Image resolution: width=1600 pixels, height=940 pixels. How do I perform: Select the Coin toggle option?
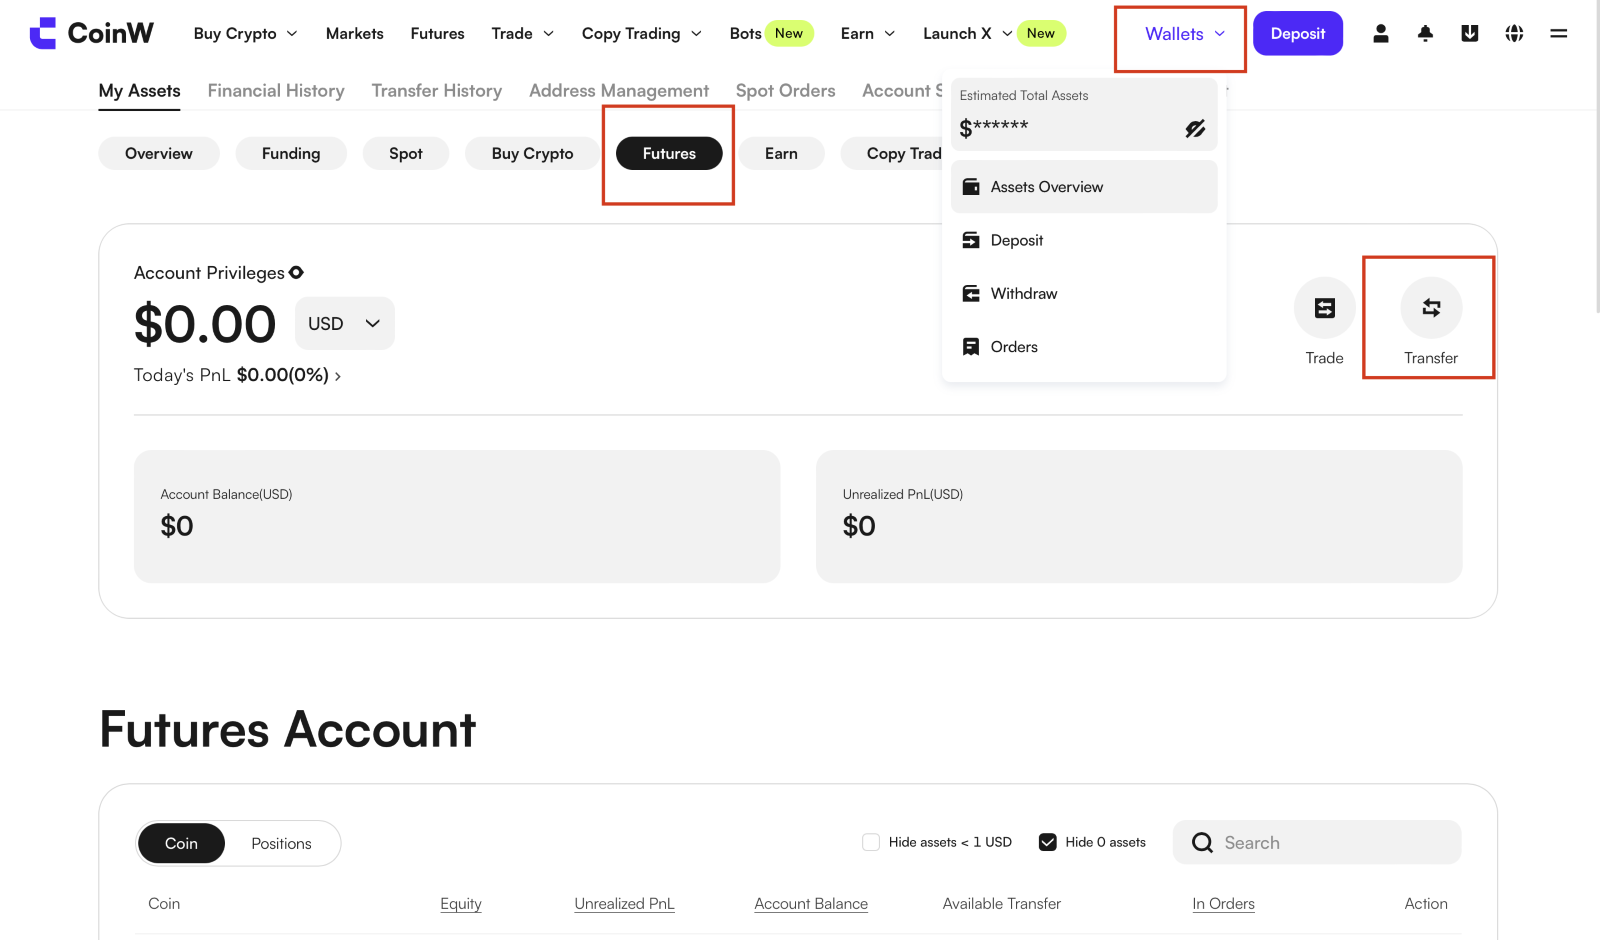coord(181,844)
